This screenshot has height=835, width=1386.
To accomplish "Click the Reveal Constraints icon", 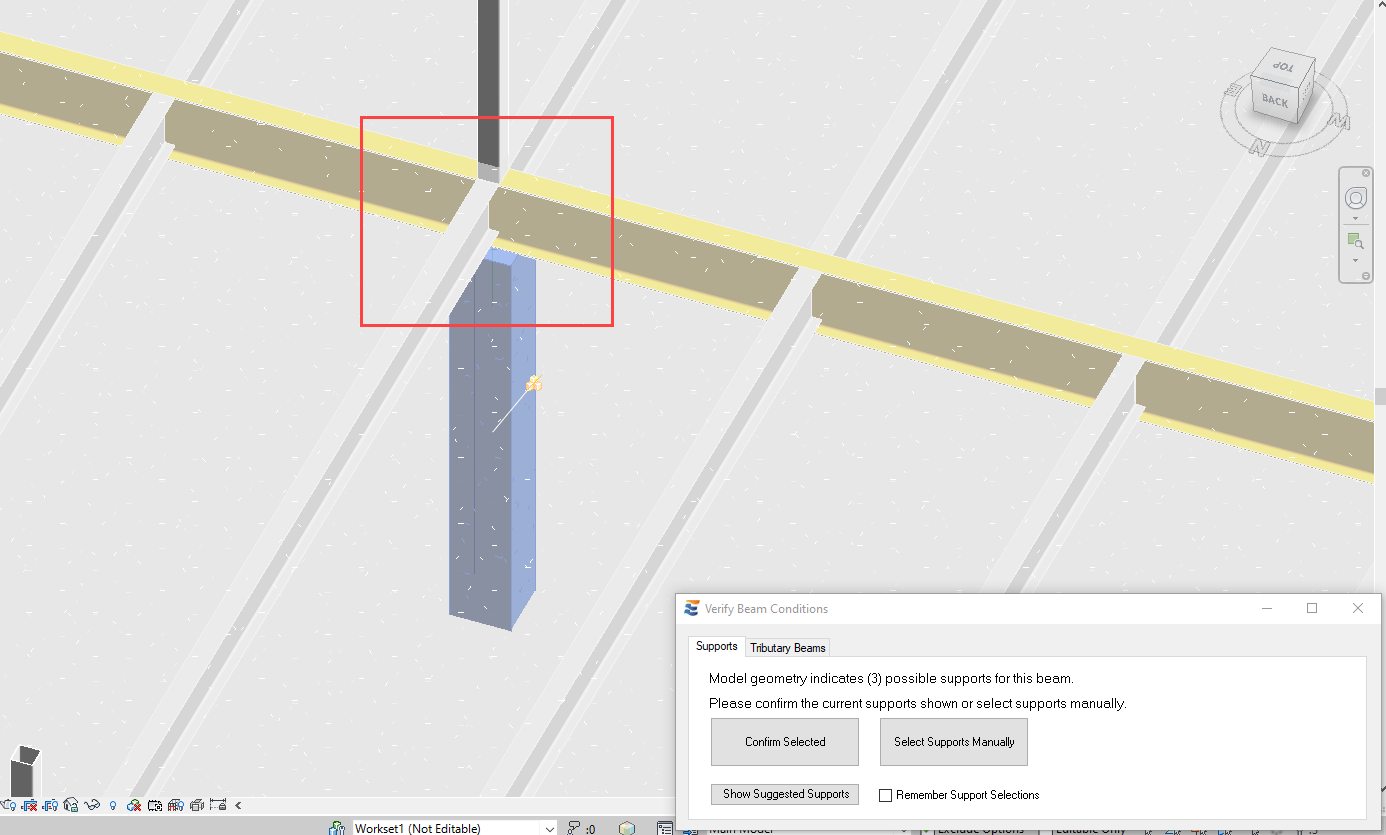I will tap(217, 805).
